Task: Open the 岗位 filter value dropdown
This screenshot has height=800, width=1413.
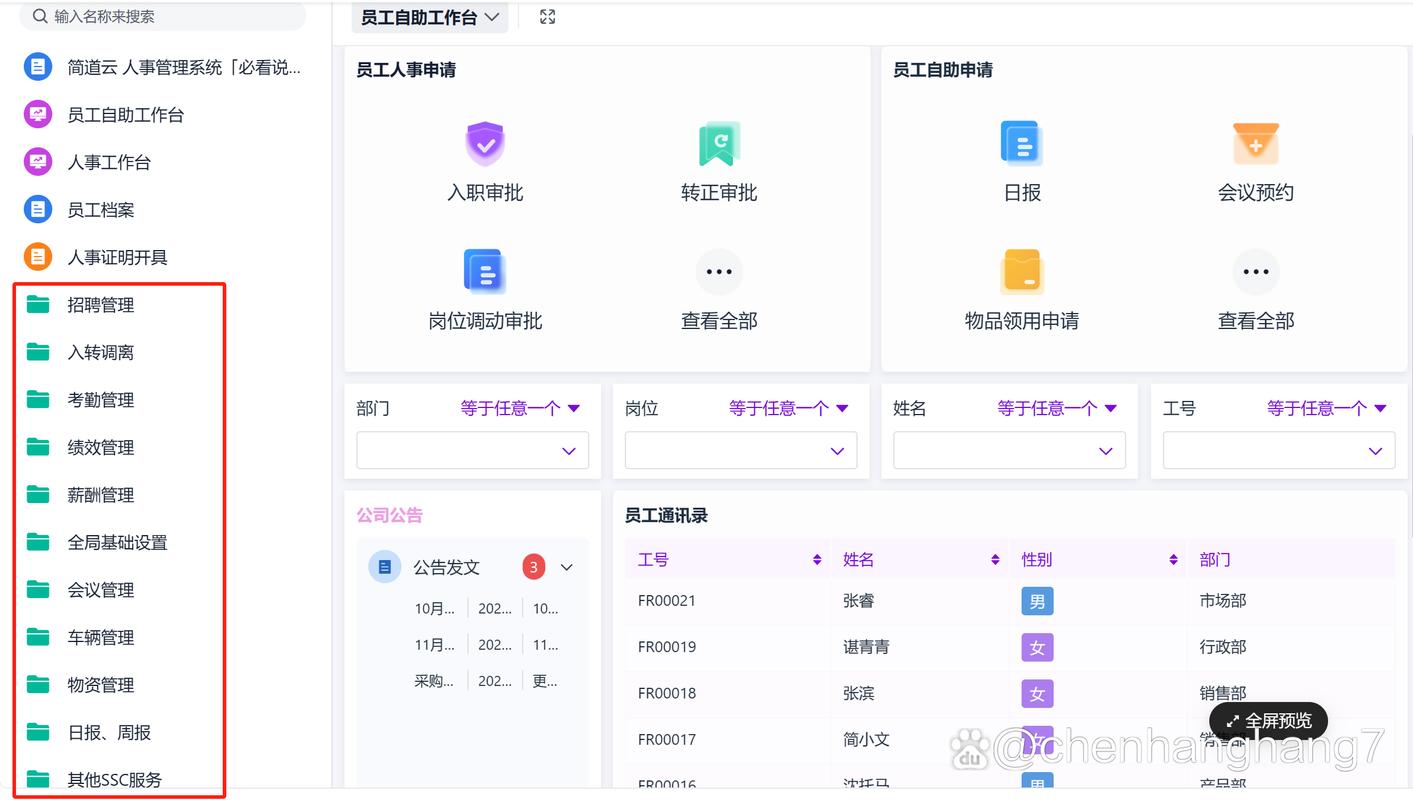Action: pyautogui.click(x=741, y=450)
